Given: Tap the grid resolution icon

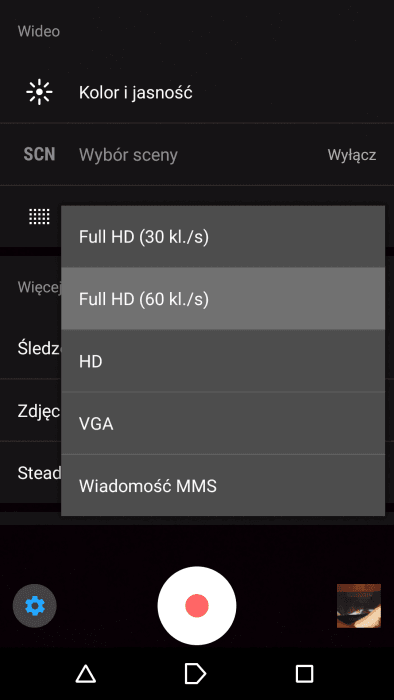Looking at the screenshot, I should (39, 217).
